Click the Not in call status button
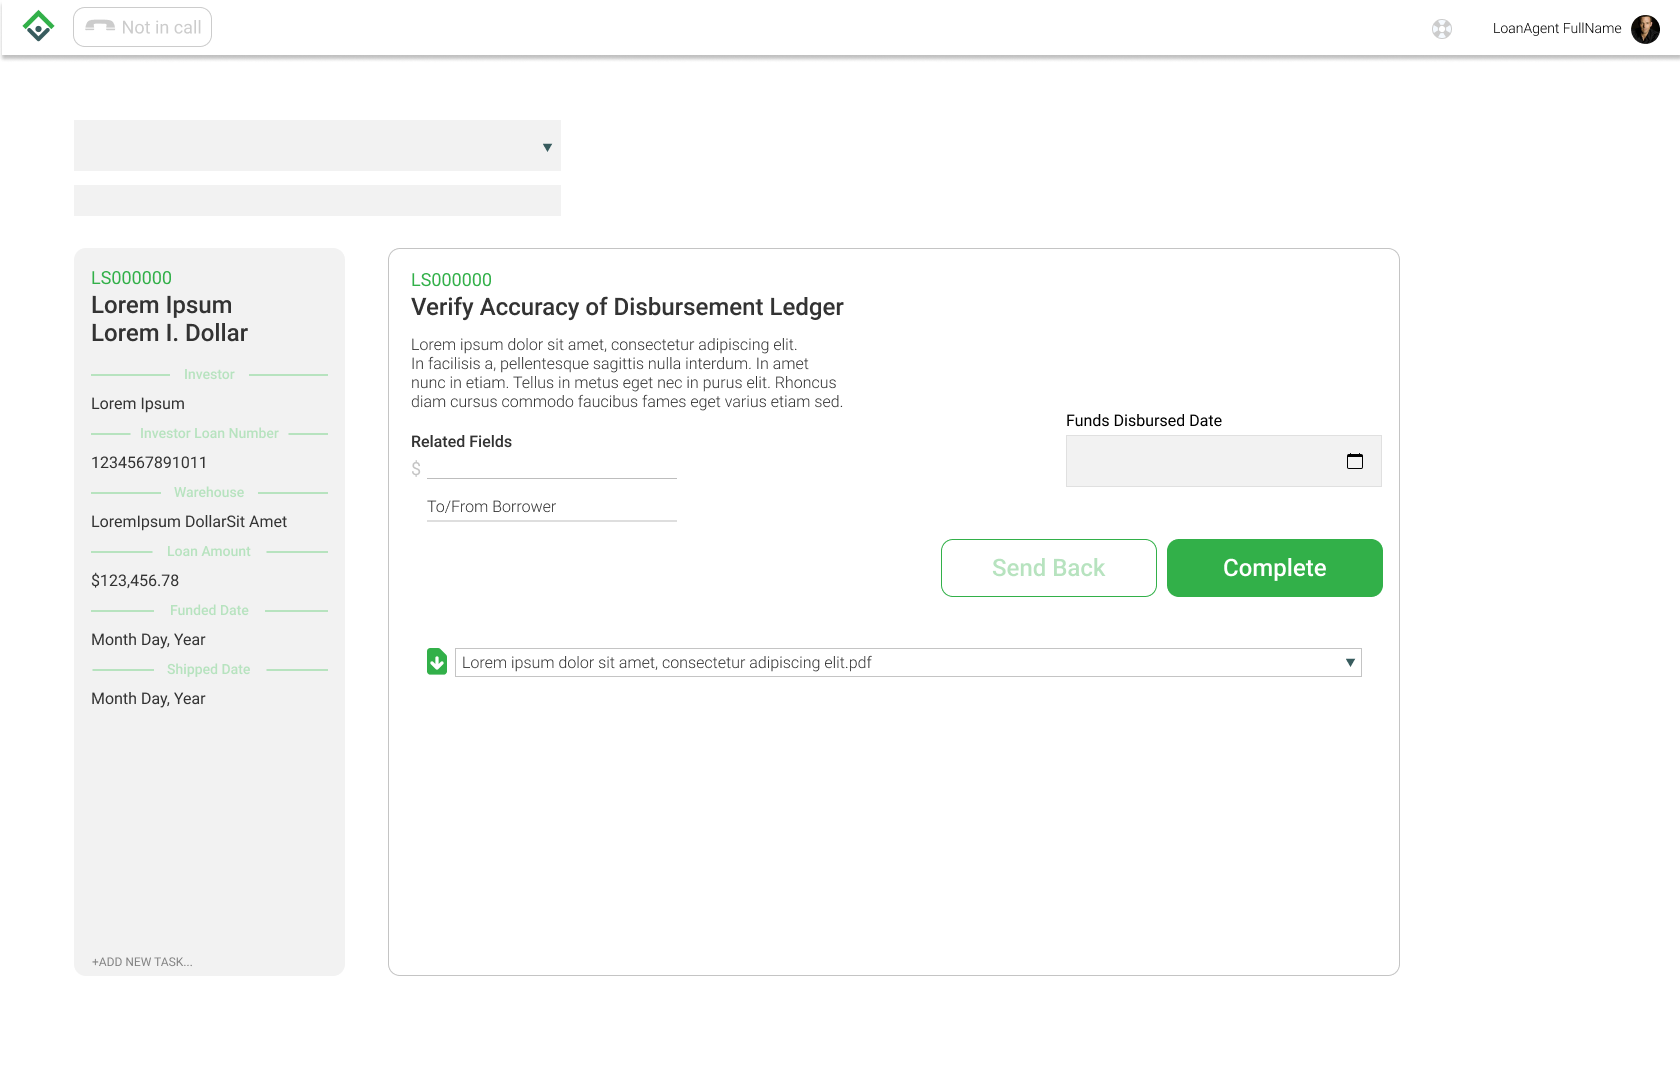 click(143, 28)
